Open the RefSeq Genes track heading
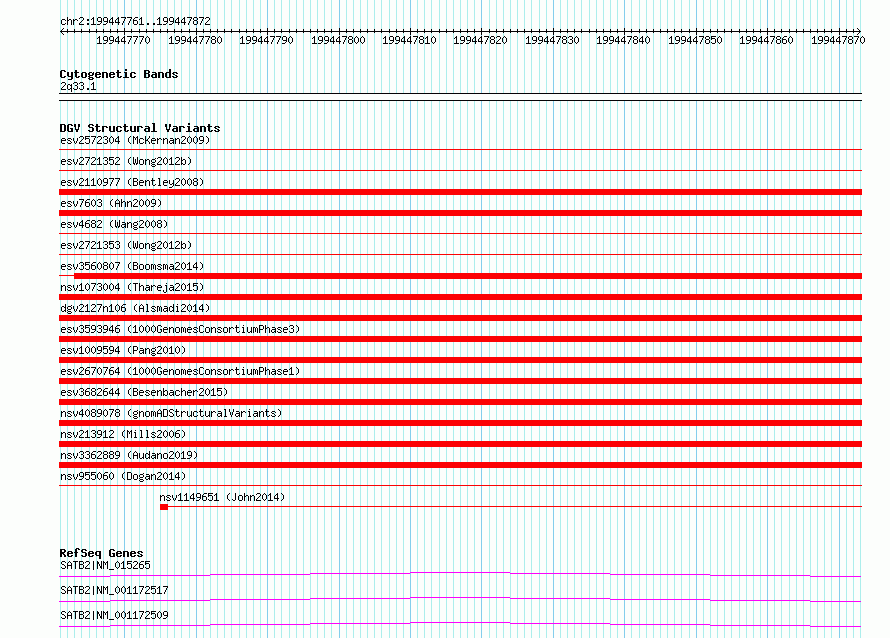The width and height of the screenshot is (890, 638). pos(102,553)
